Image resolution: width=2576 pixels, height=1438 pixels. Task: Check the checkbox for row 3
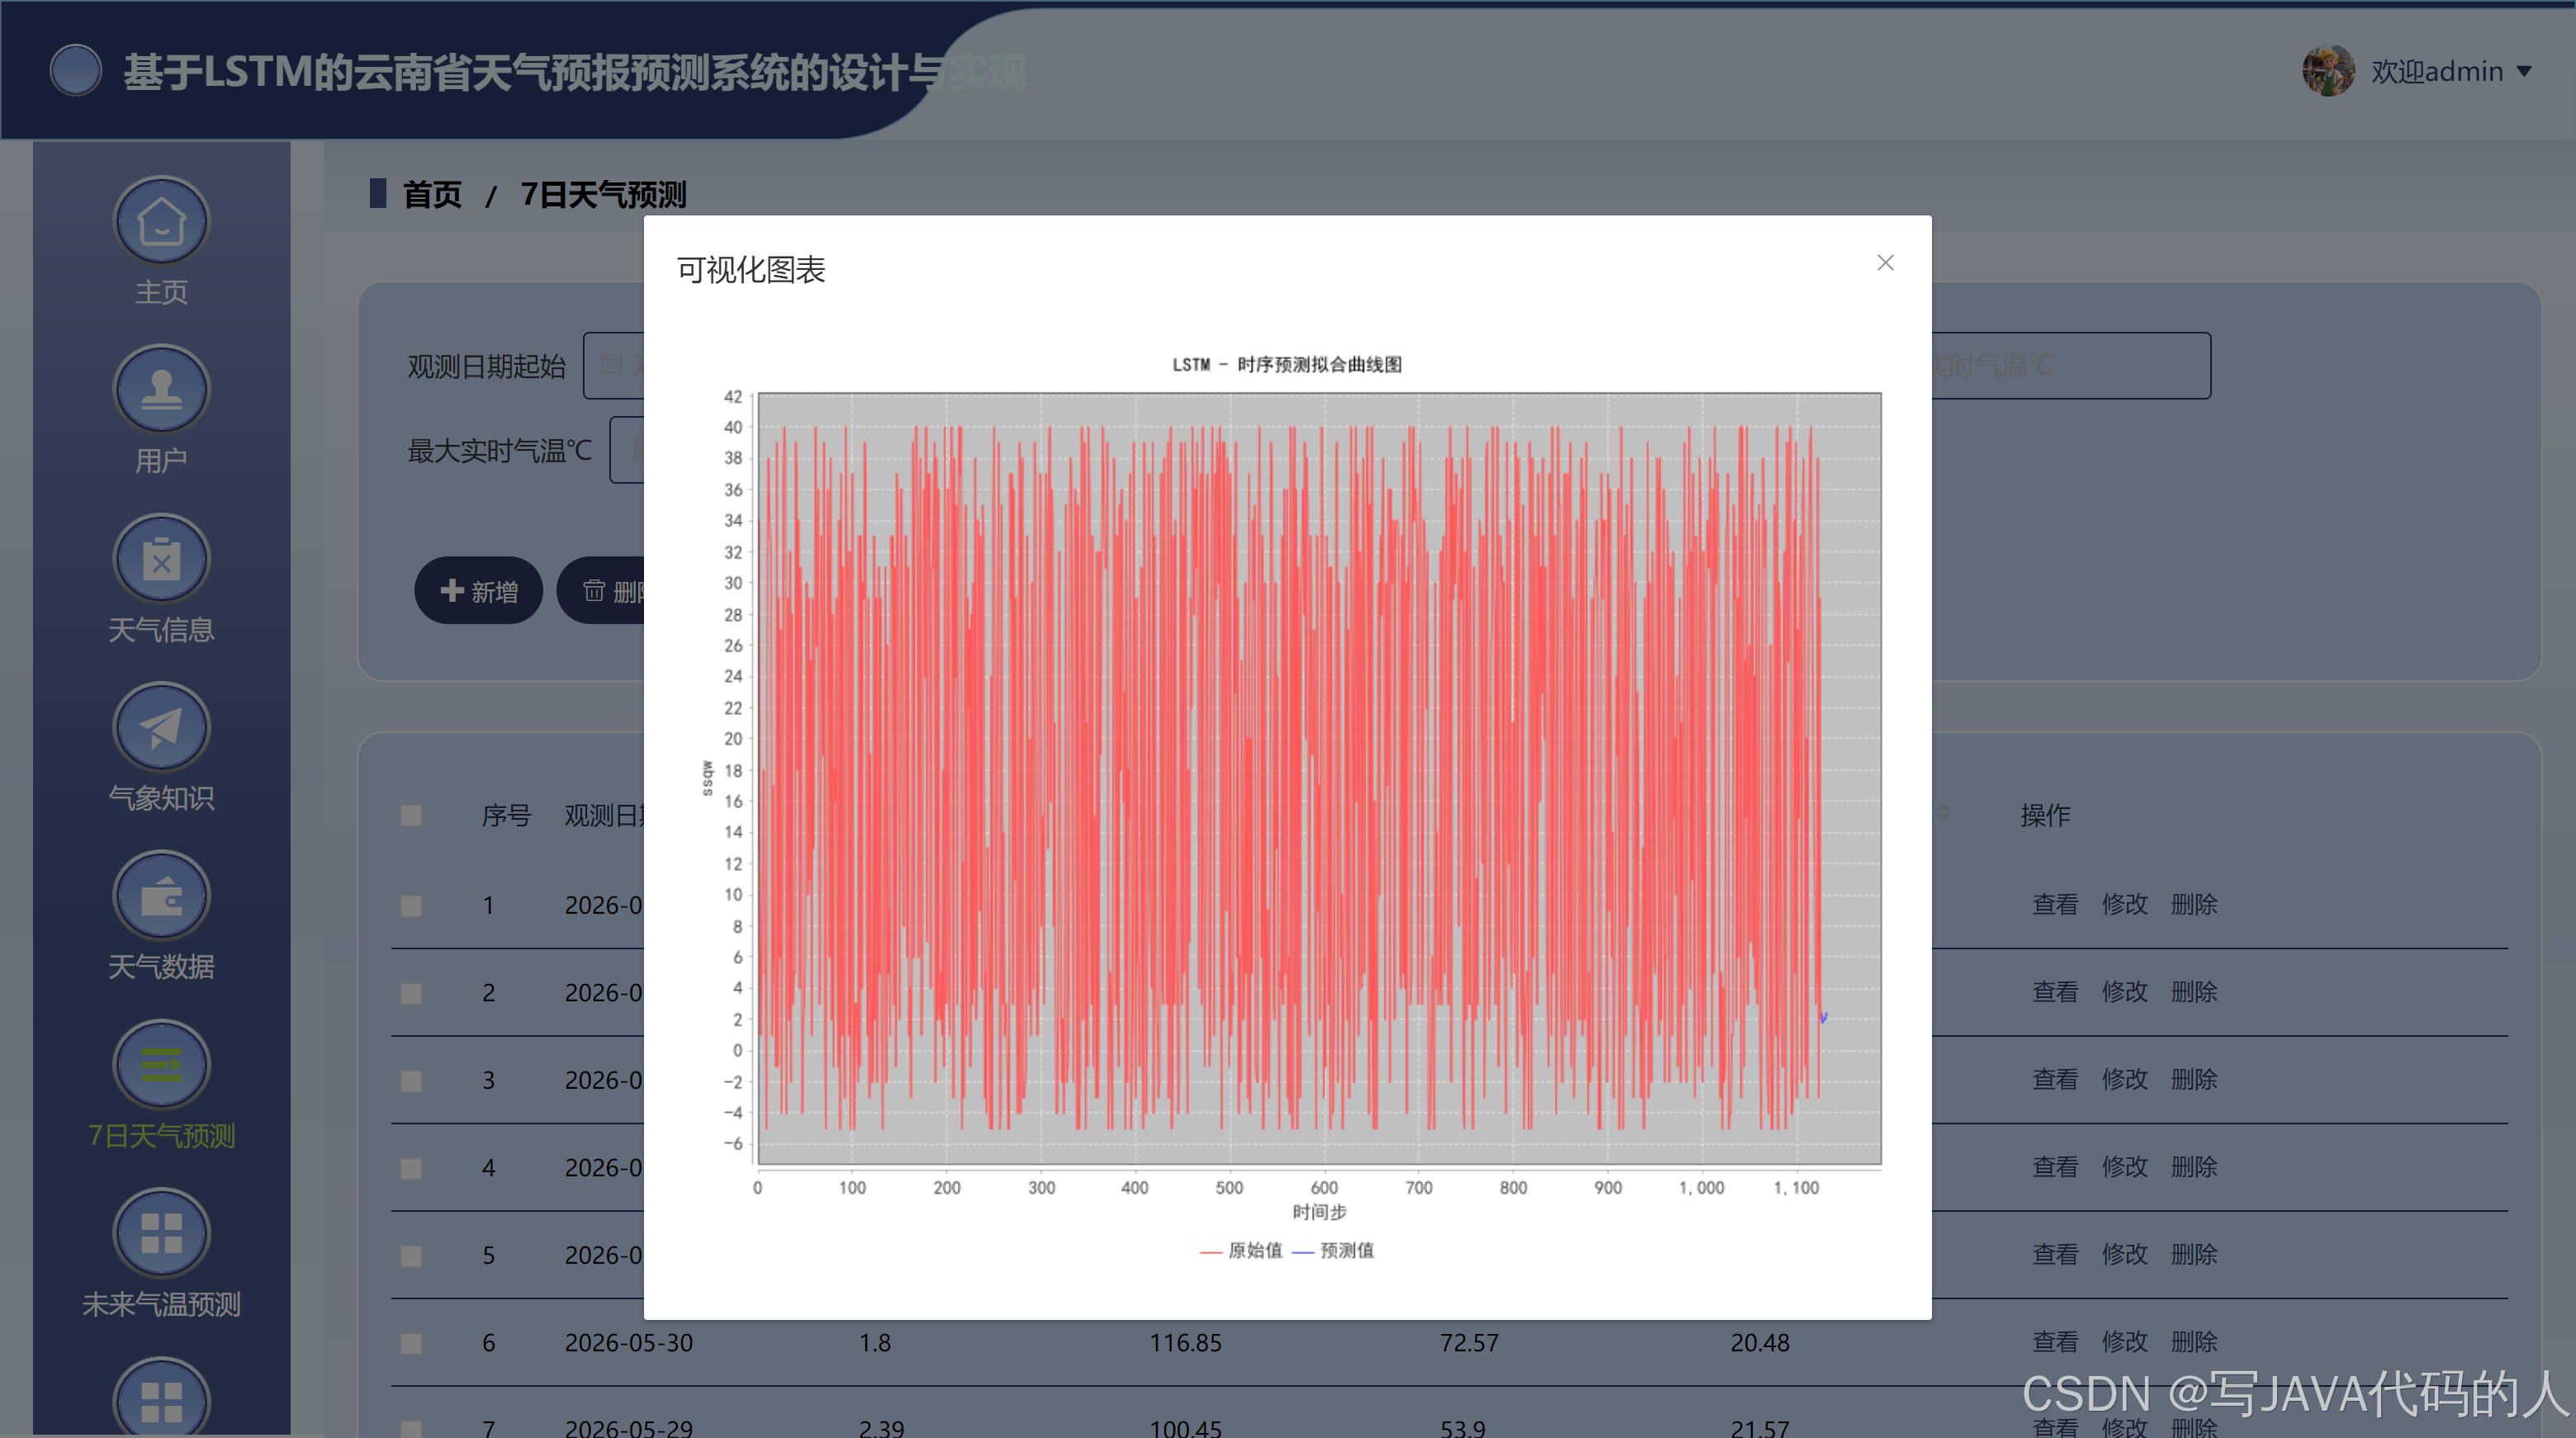[x=411, y=1081]
